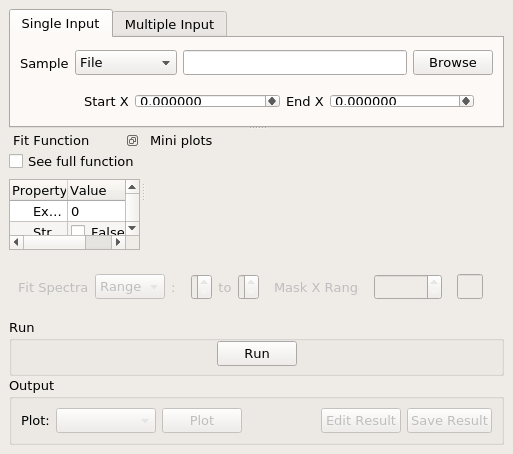Click the Mini plots undock icon
The height and width of the screenshot is (454, 513).
(x=132, y=141)
